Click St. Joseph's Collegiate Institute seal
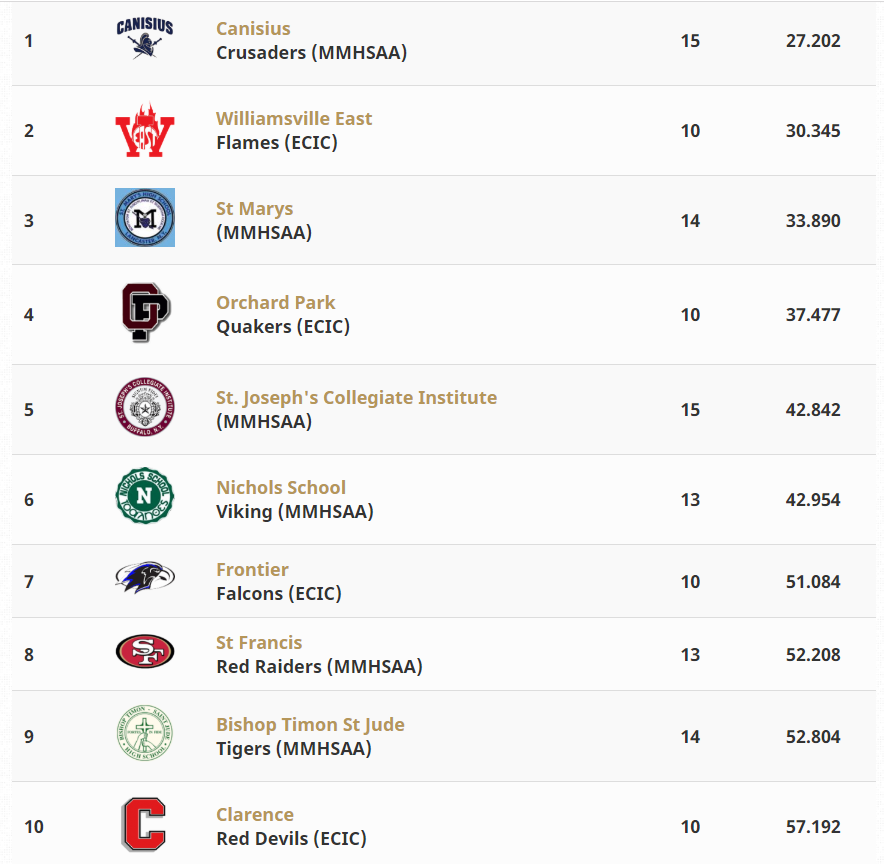The width and height of the screenshot is (884, 864). [x=145, y=407]
